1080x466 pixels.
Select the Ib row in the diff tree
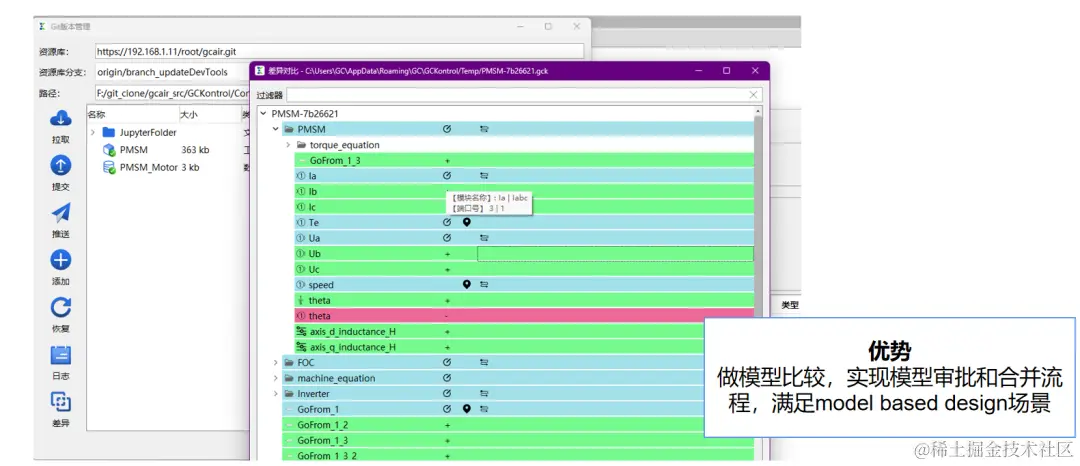524,191
